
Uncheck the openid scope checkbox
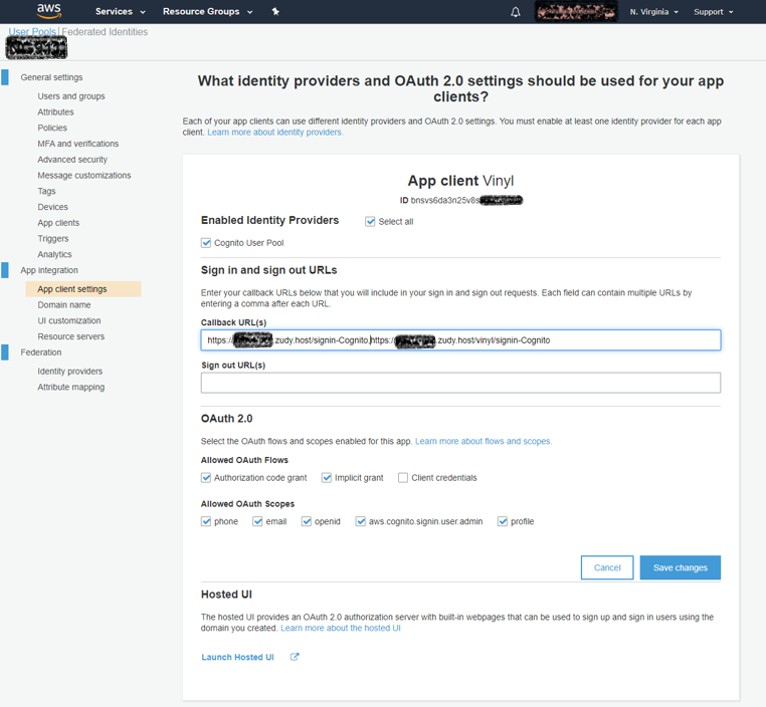306,521
